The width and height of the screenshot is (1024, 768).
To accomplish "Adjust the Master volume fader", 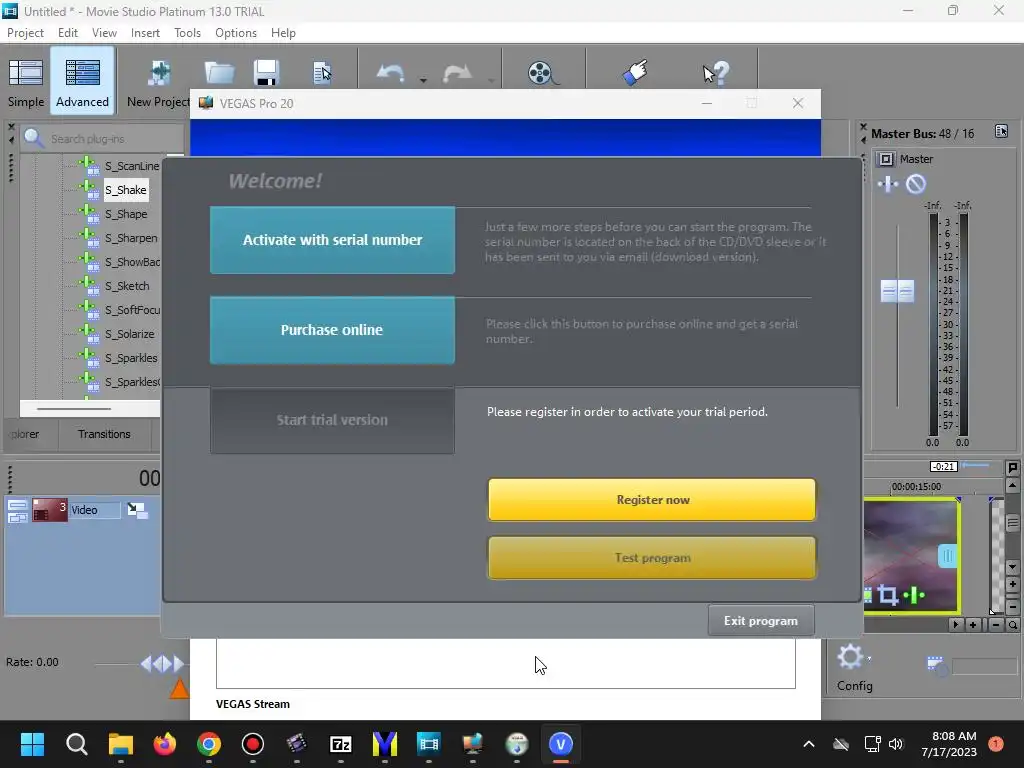I will pyautogui.click(x=897, y=291).
